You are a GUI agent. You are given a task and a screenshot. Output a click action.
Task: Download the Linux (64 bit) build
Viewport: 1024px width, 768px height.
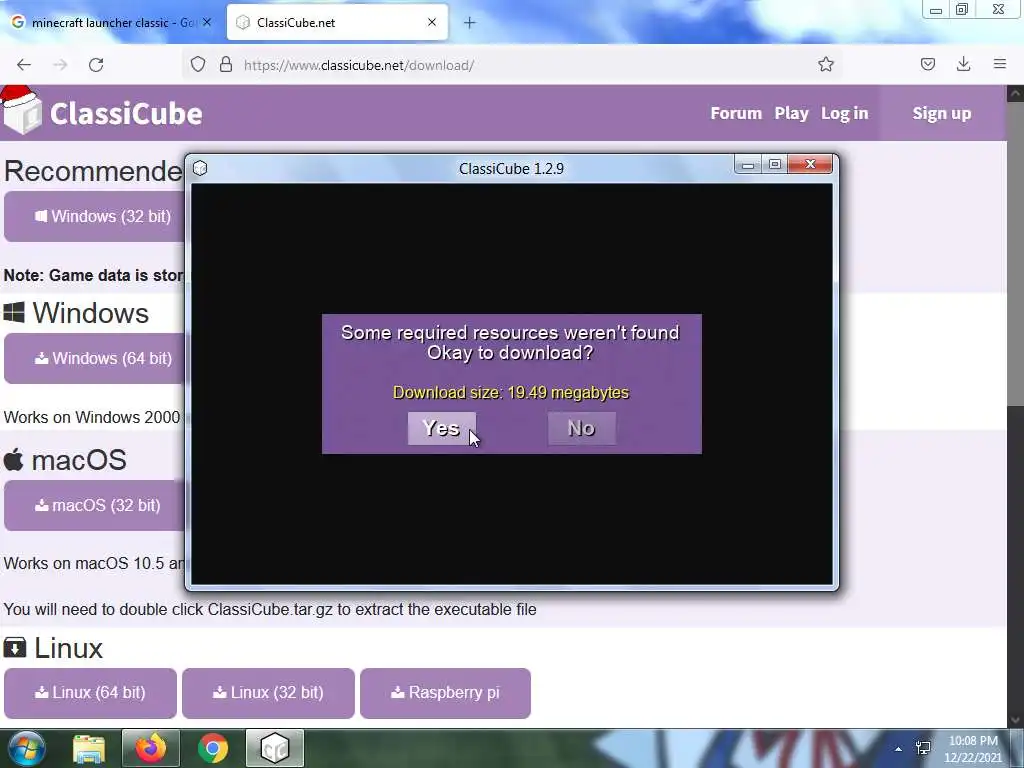pyautogui.click(x=90, y=693)
